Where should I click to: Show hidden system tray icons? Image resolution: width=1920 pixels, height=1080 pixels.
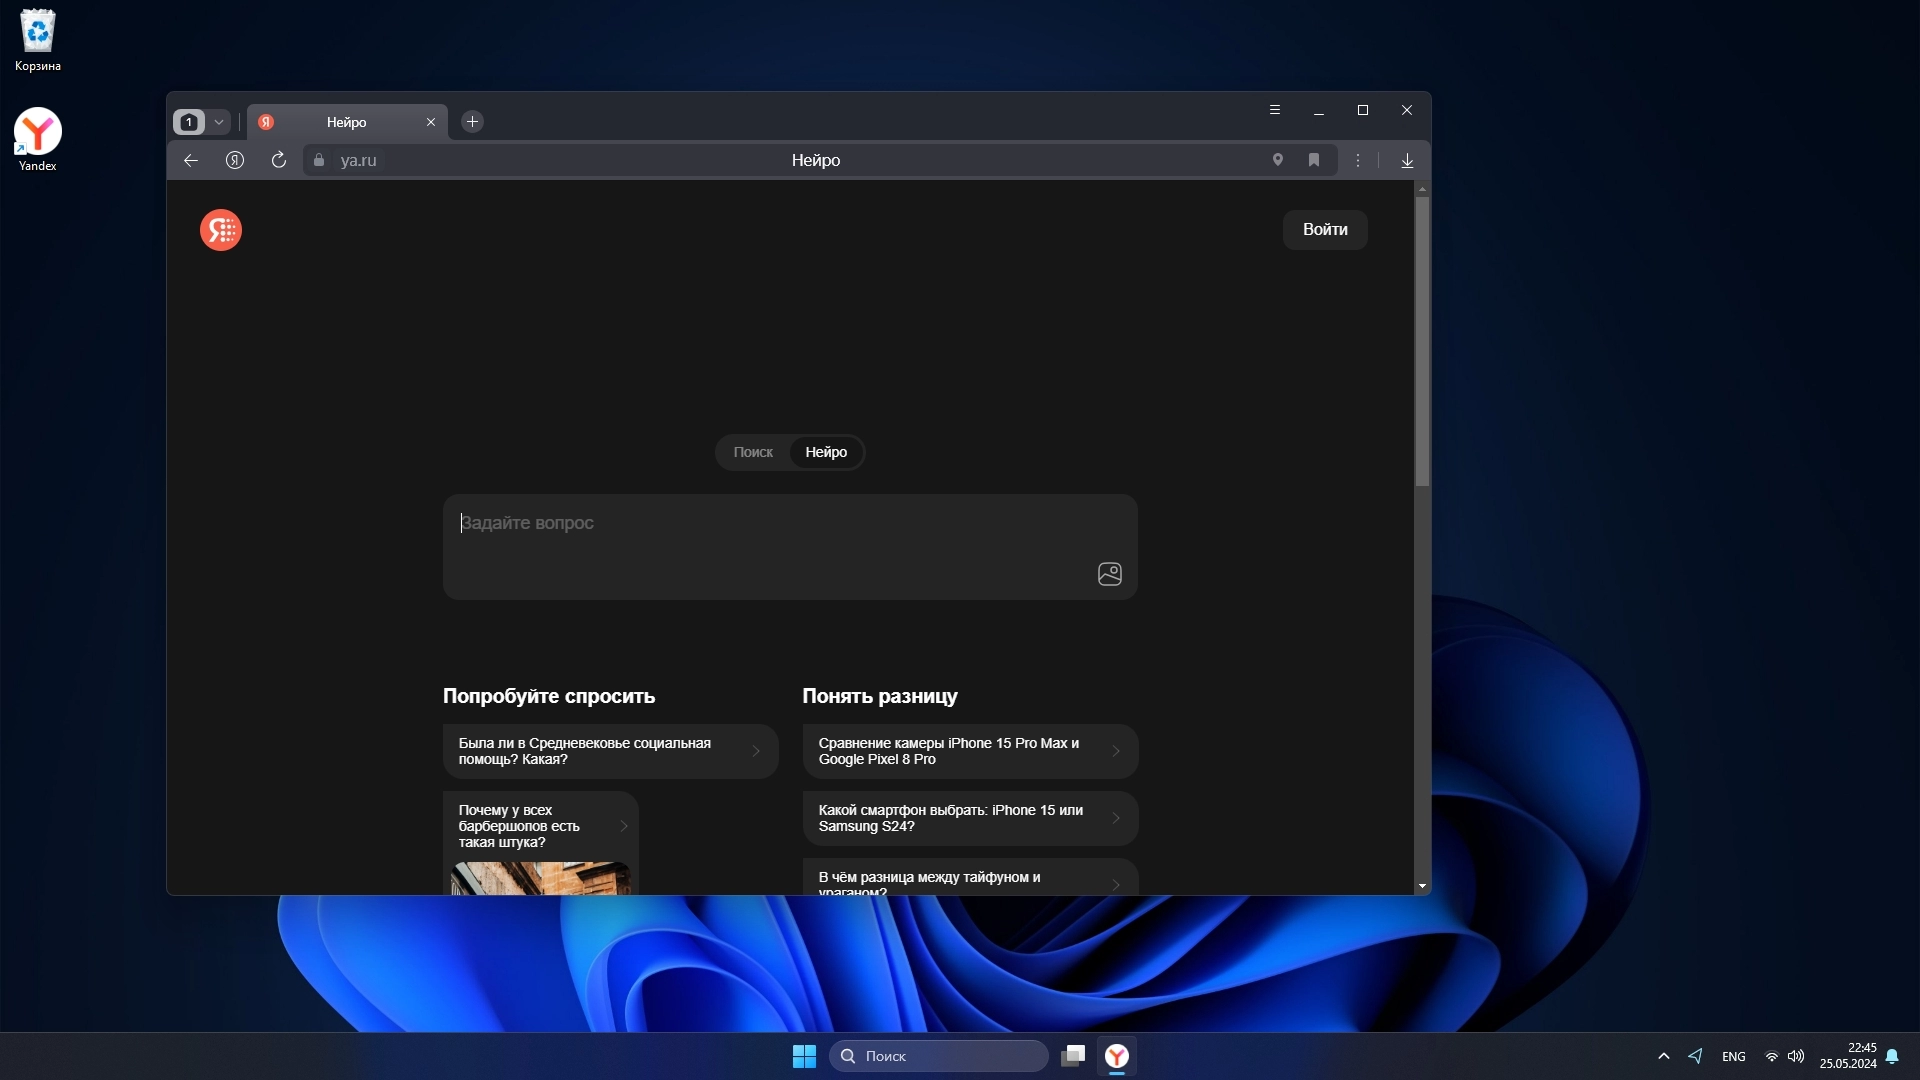click(1663, 1056)
